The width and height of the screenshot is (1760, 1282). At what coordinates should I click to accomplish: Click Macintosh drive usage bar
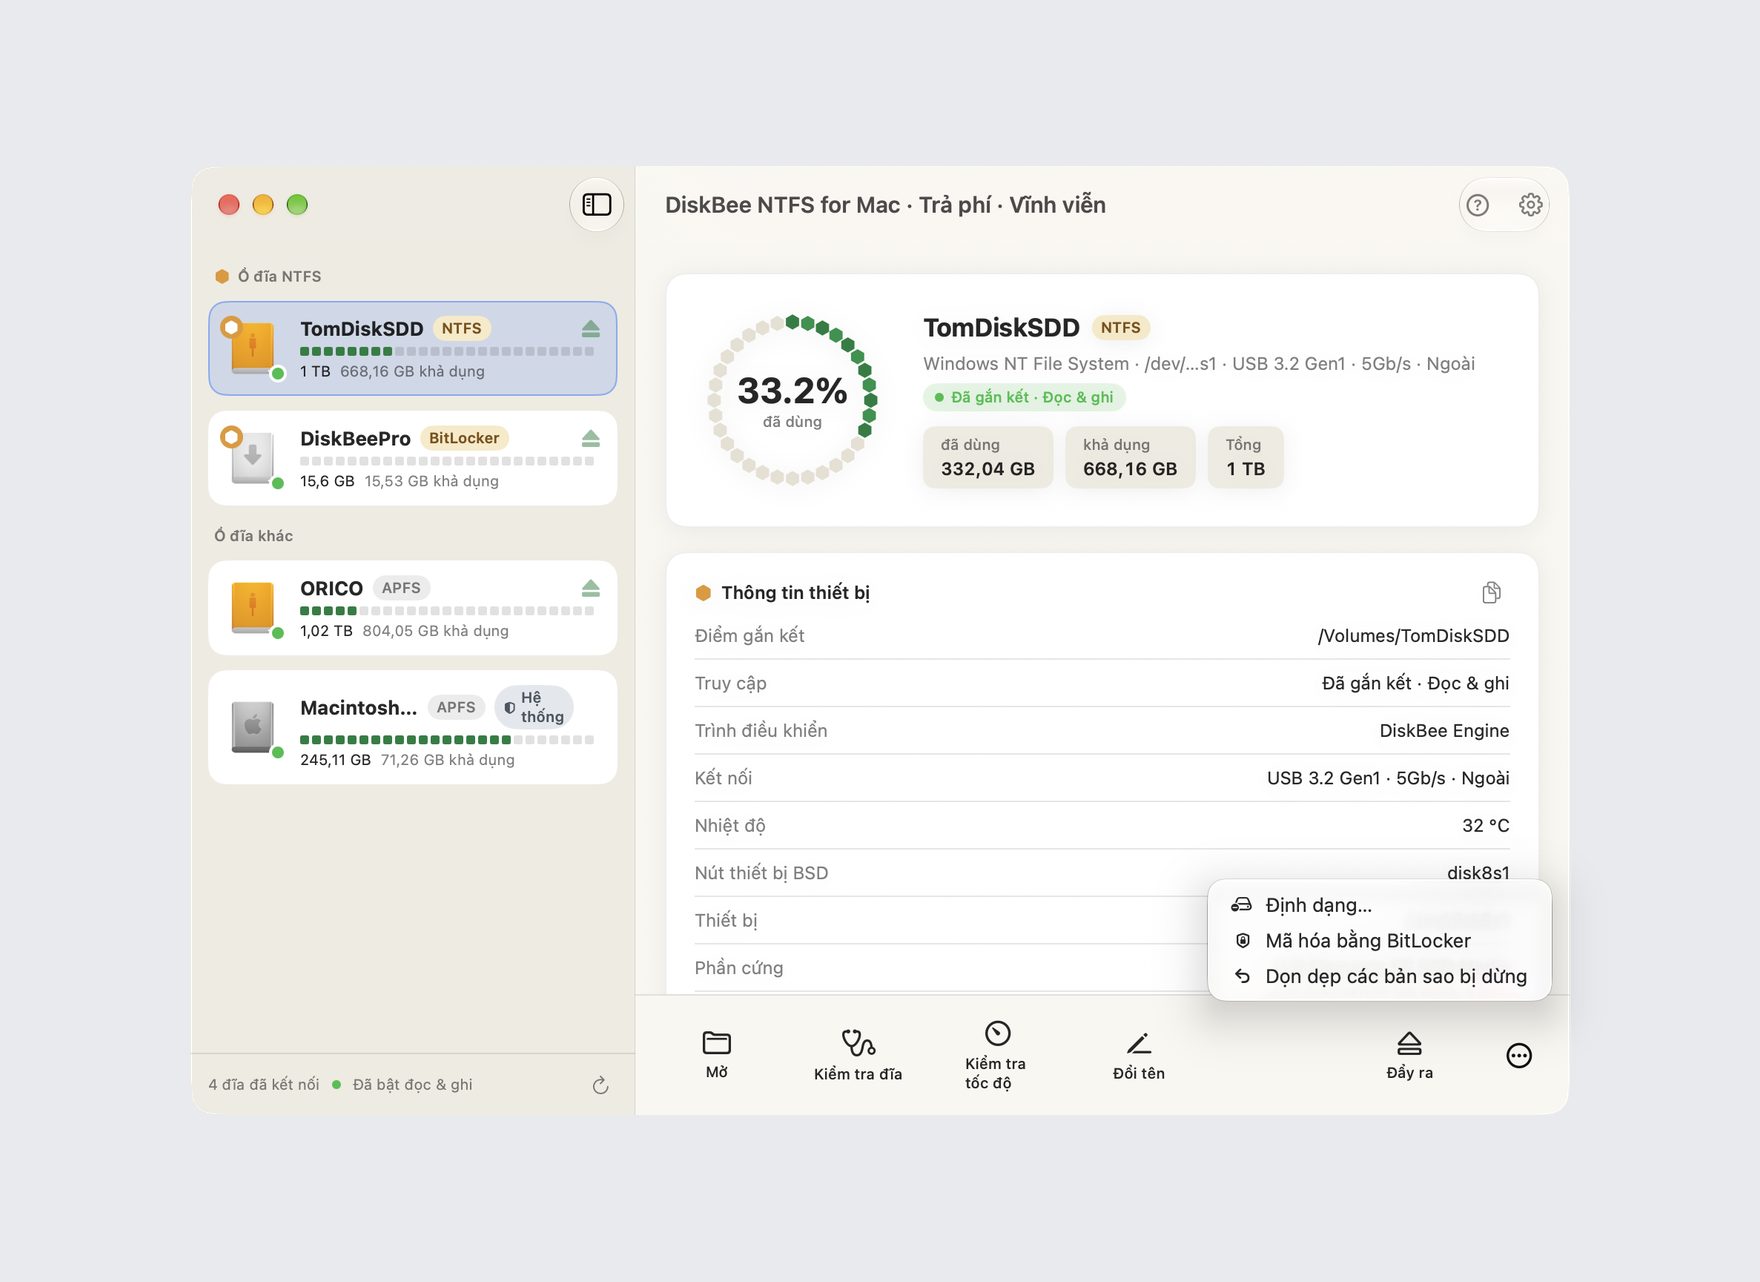[447, 740]
